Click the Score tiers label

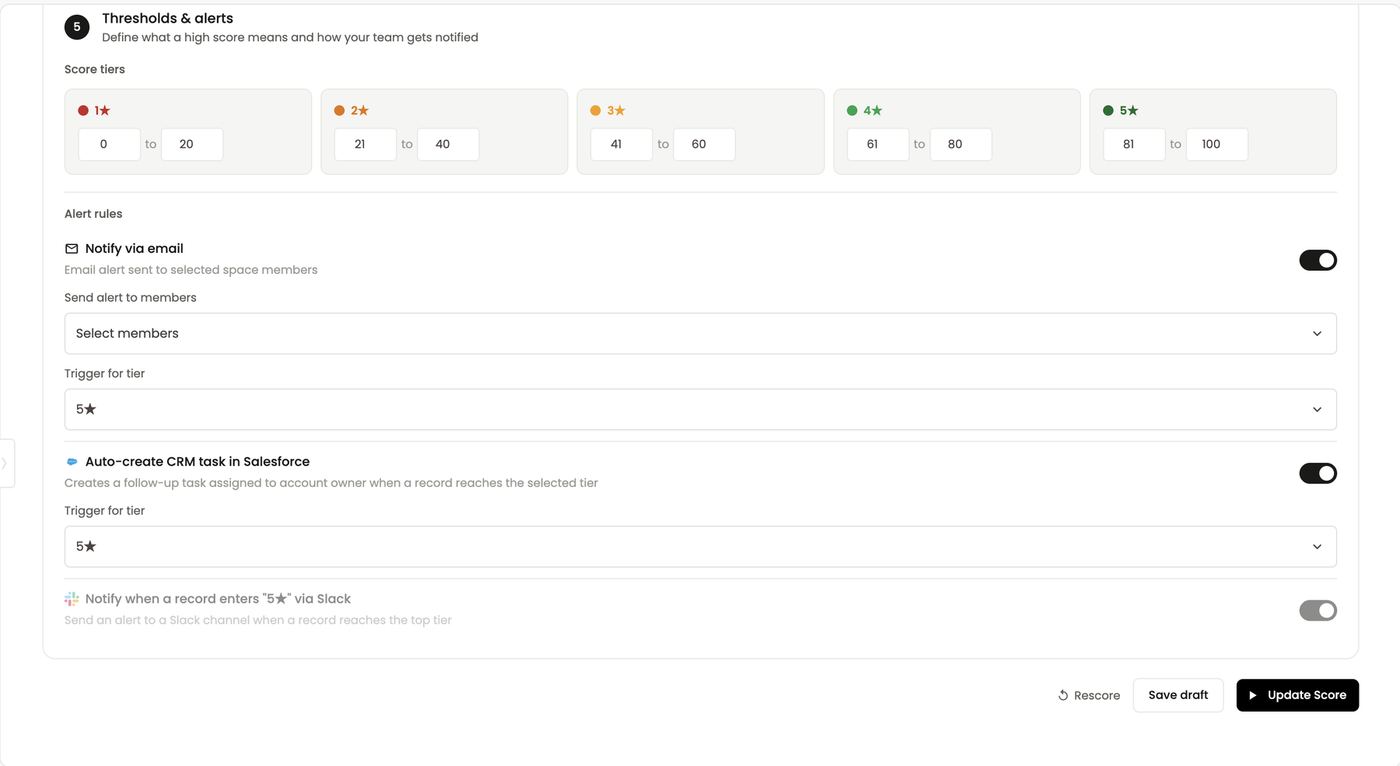tap(95, 69)
